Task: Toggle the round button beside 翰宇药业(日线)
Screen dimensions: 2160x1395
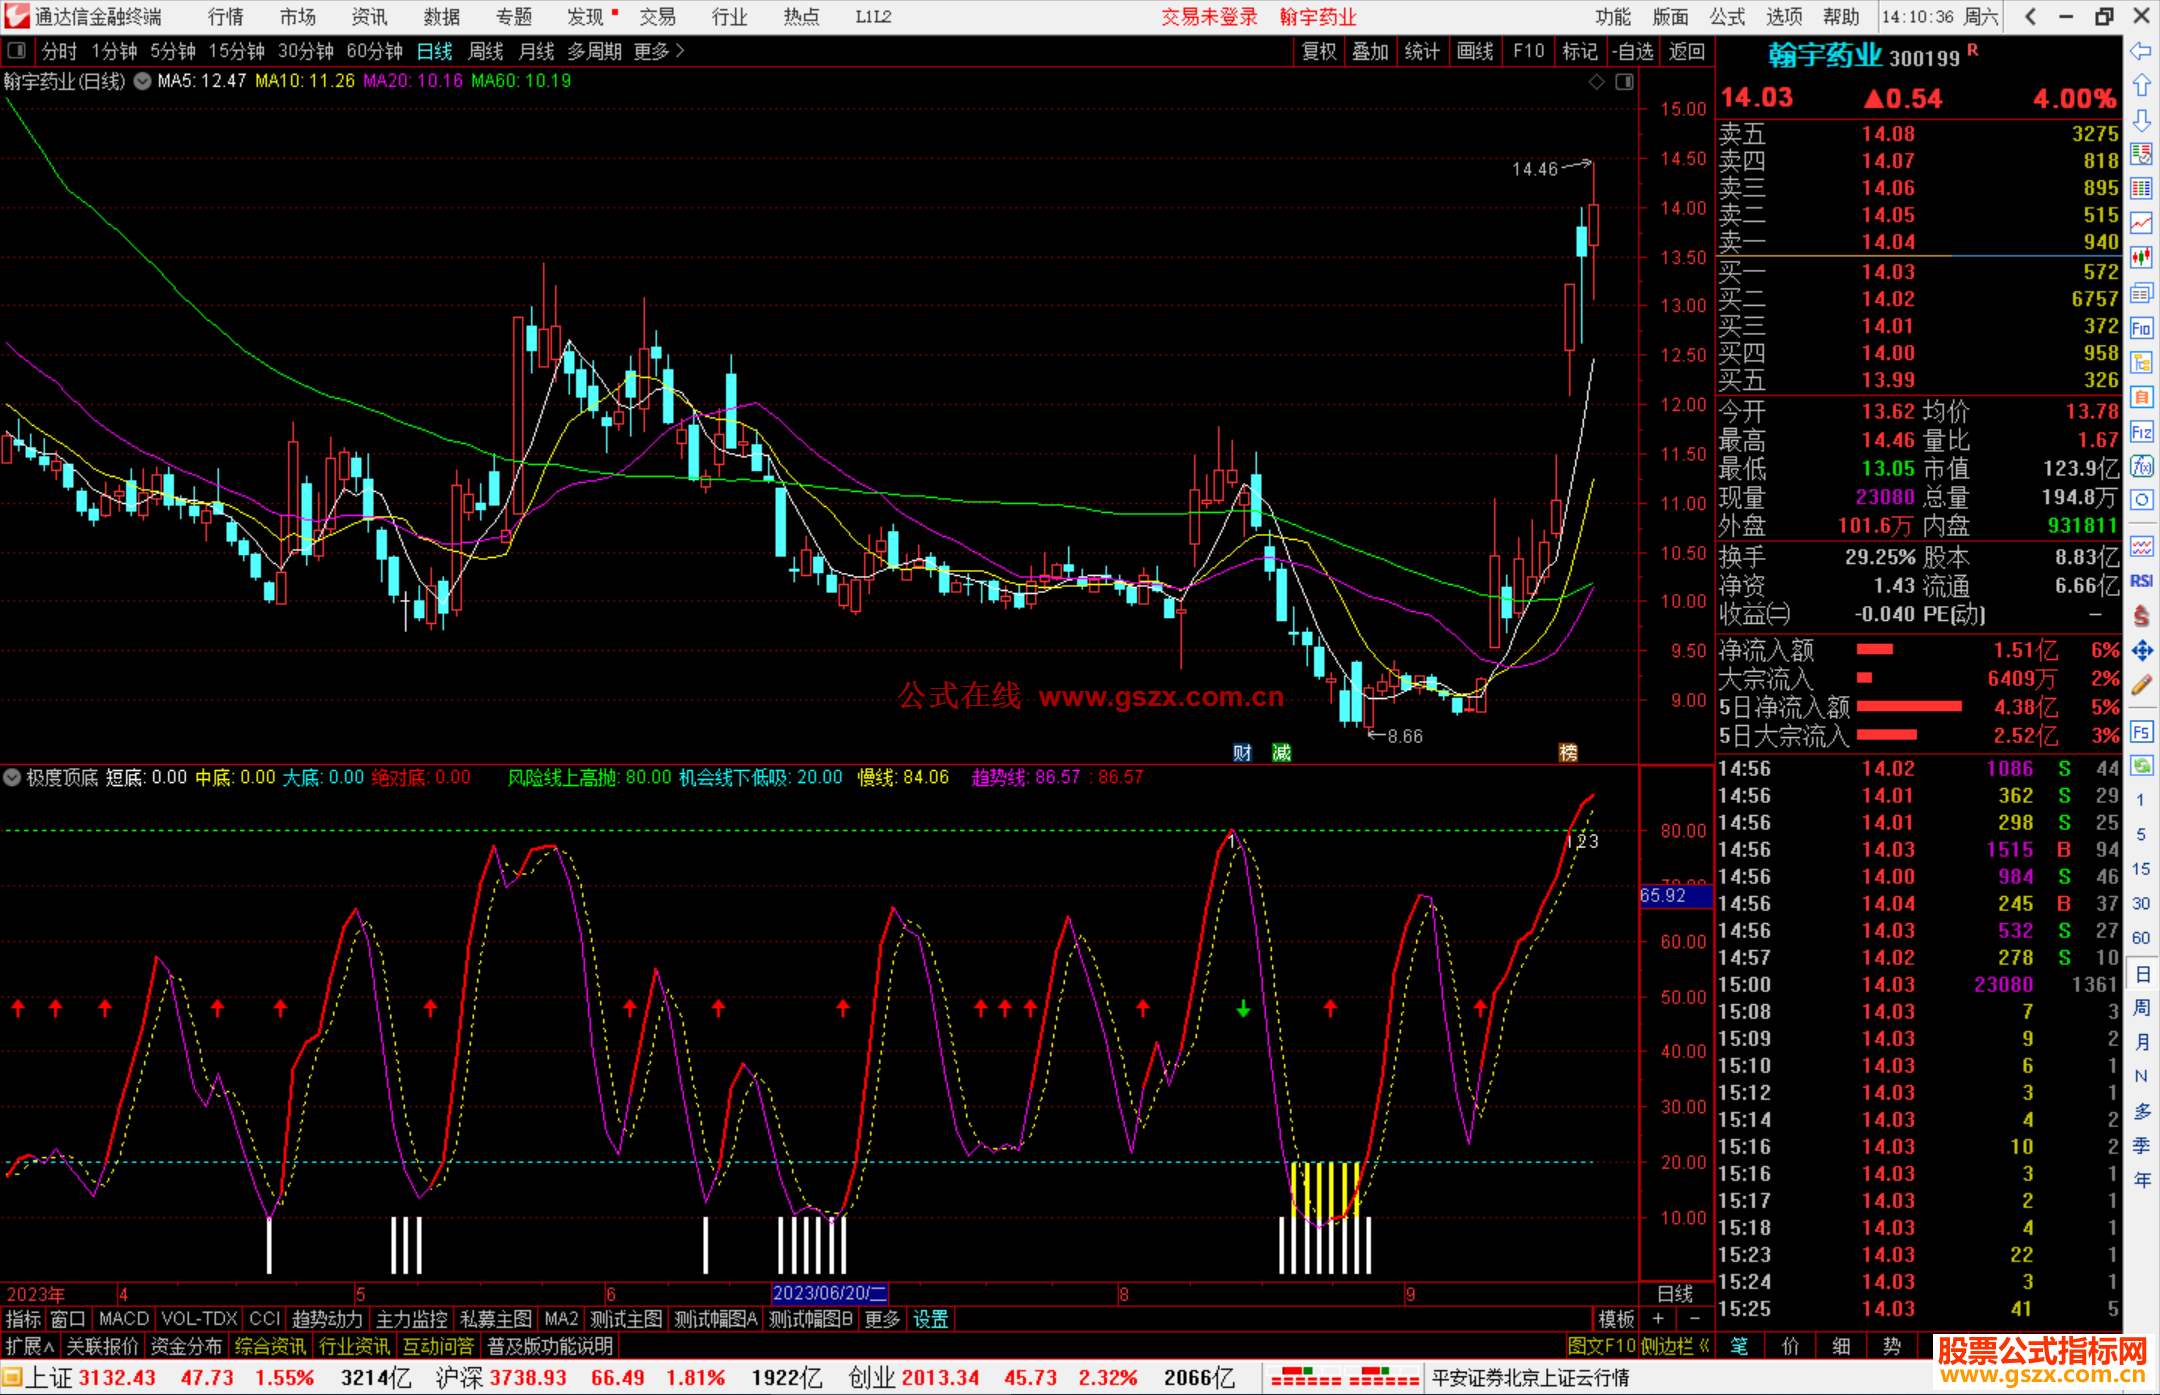Action: pos(143,81)
